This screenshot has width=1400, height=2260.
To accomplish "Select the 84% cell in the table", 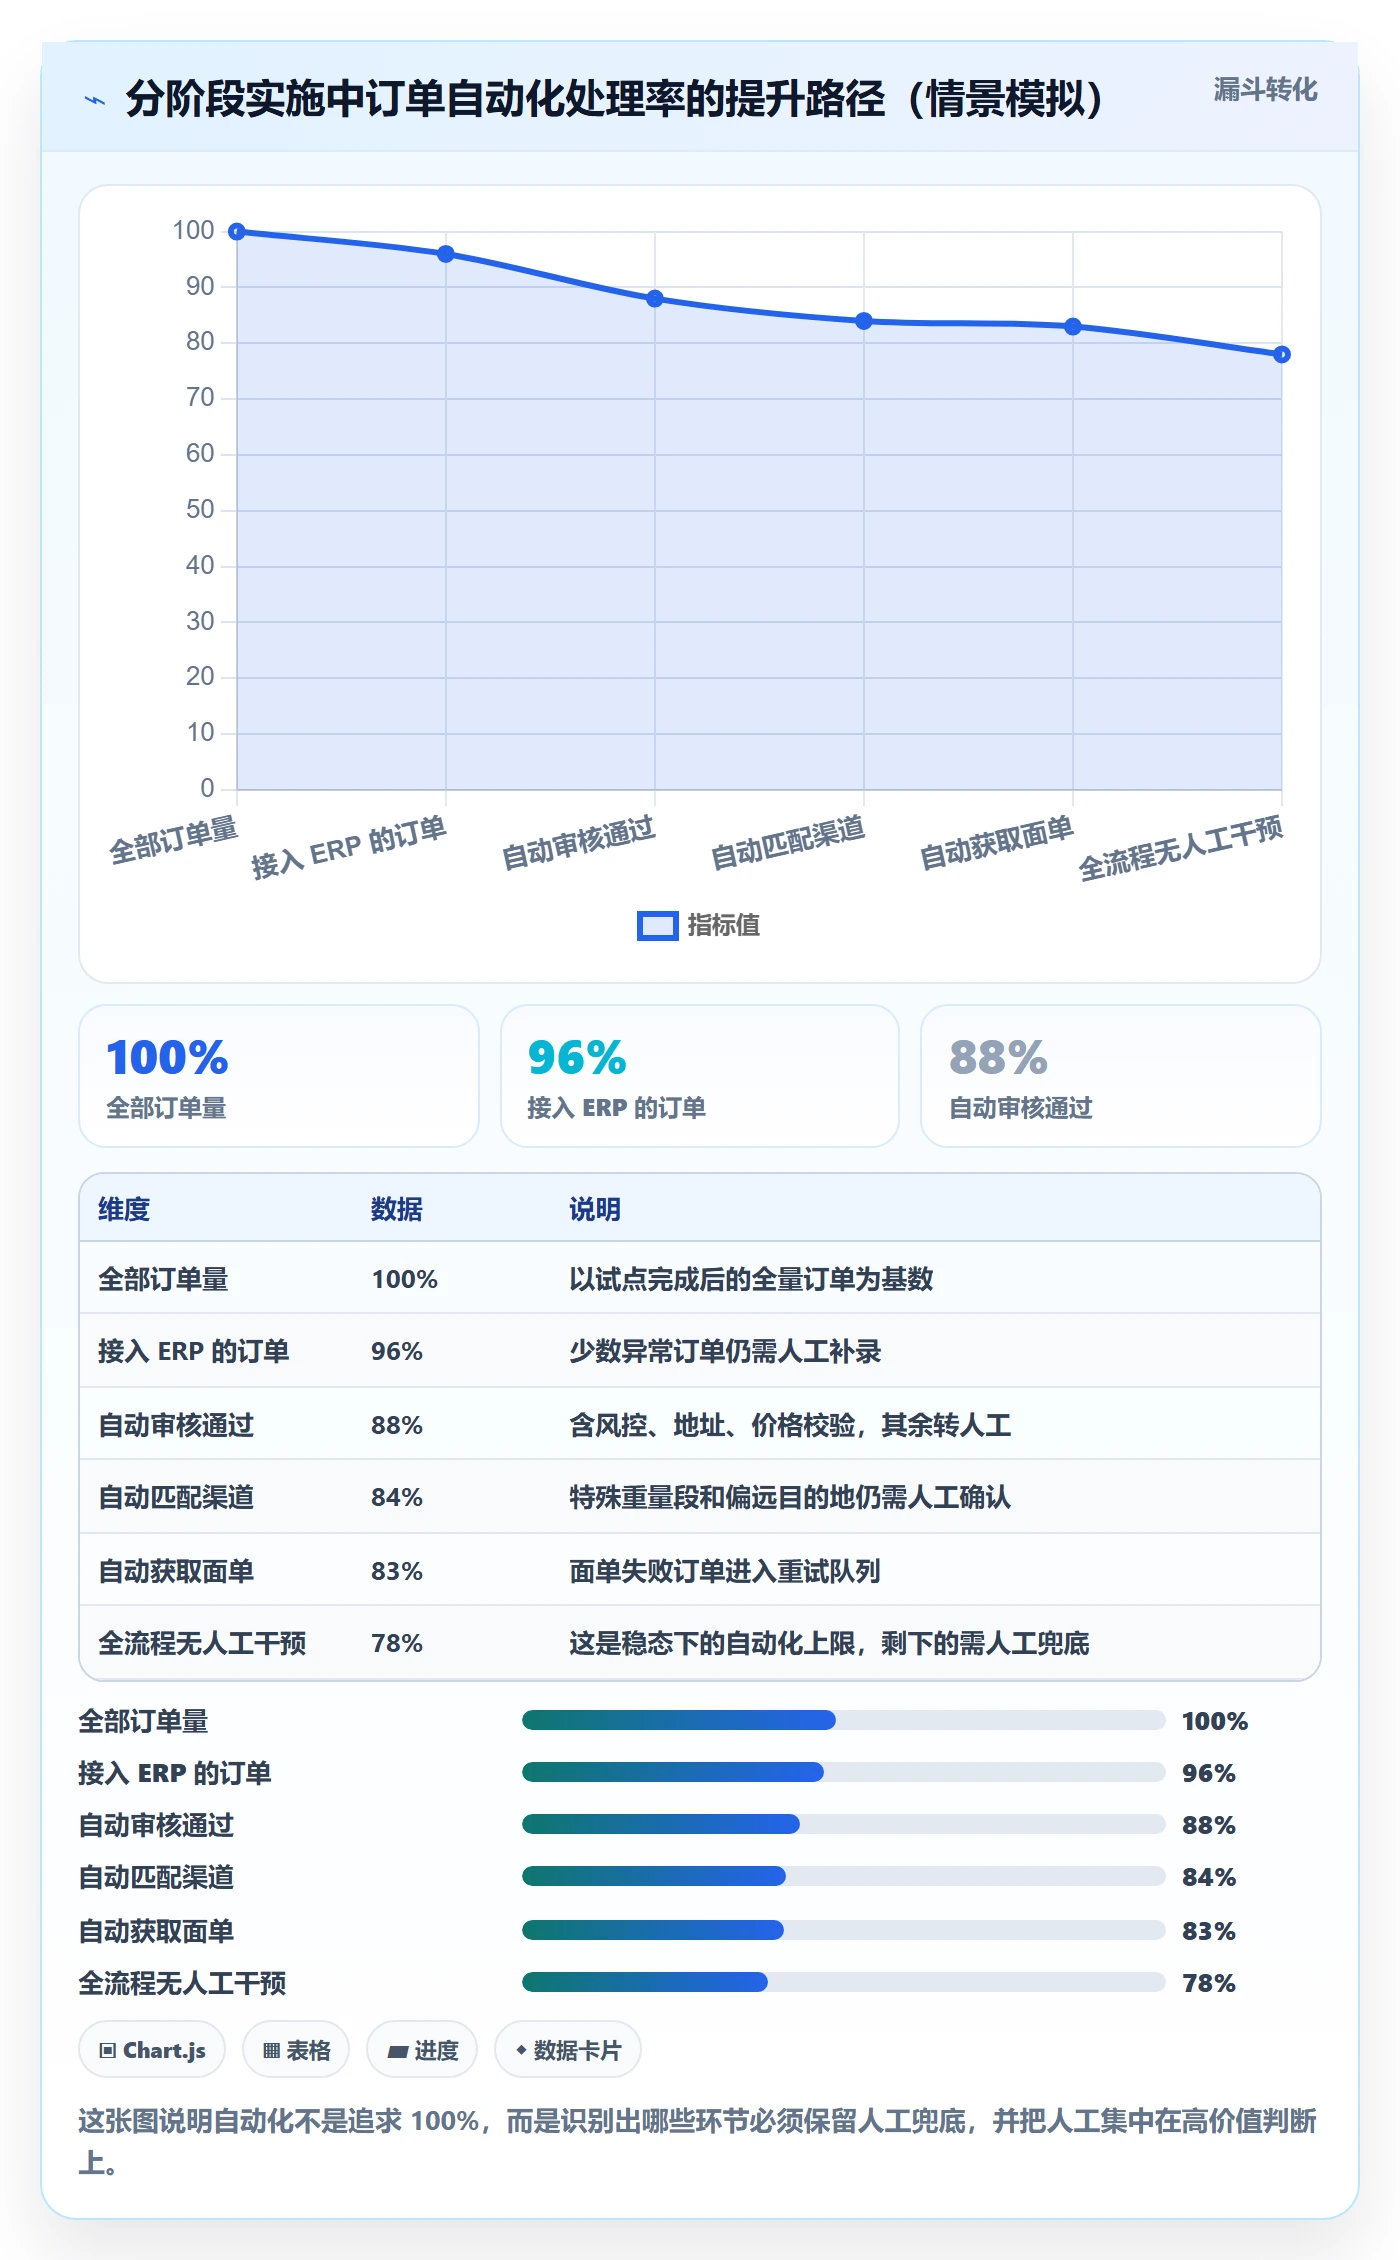I will pos(397,1498).
